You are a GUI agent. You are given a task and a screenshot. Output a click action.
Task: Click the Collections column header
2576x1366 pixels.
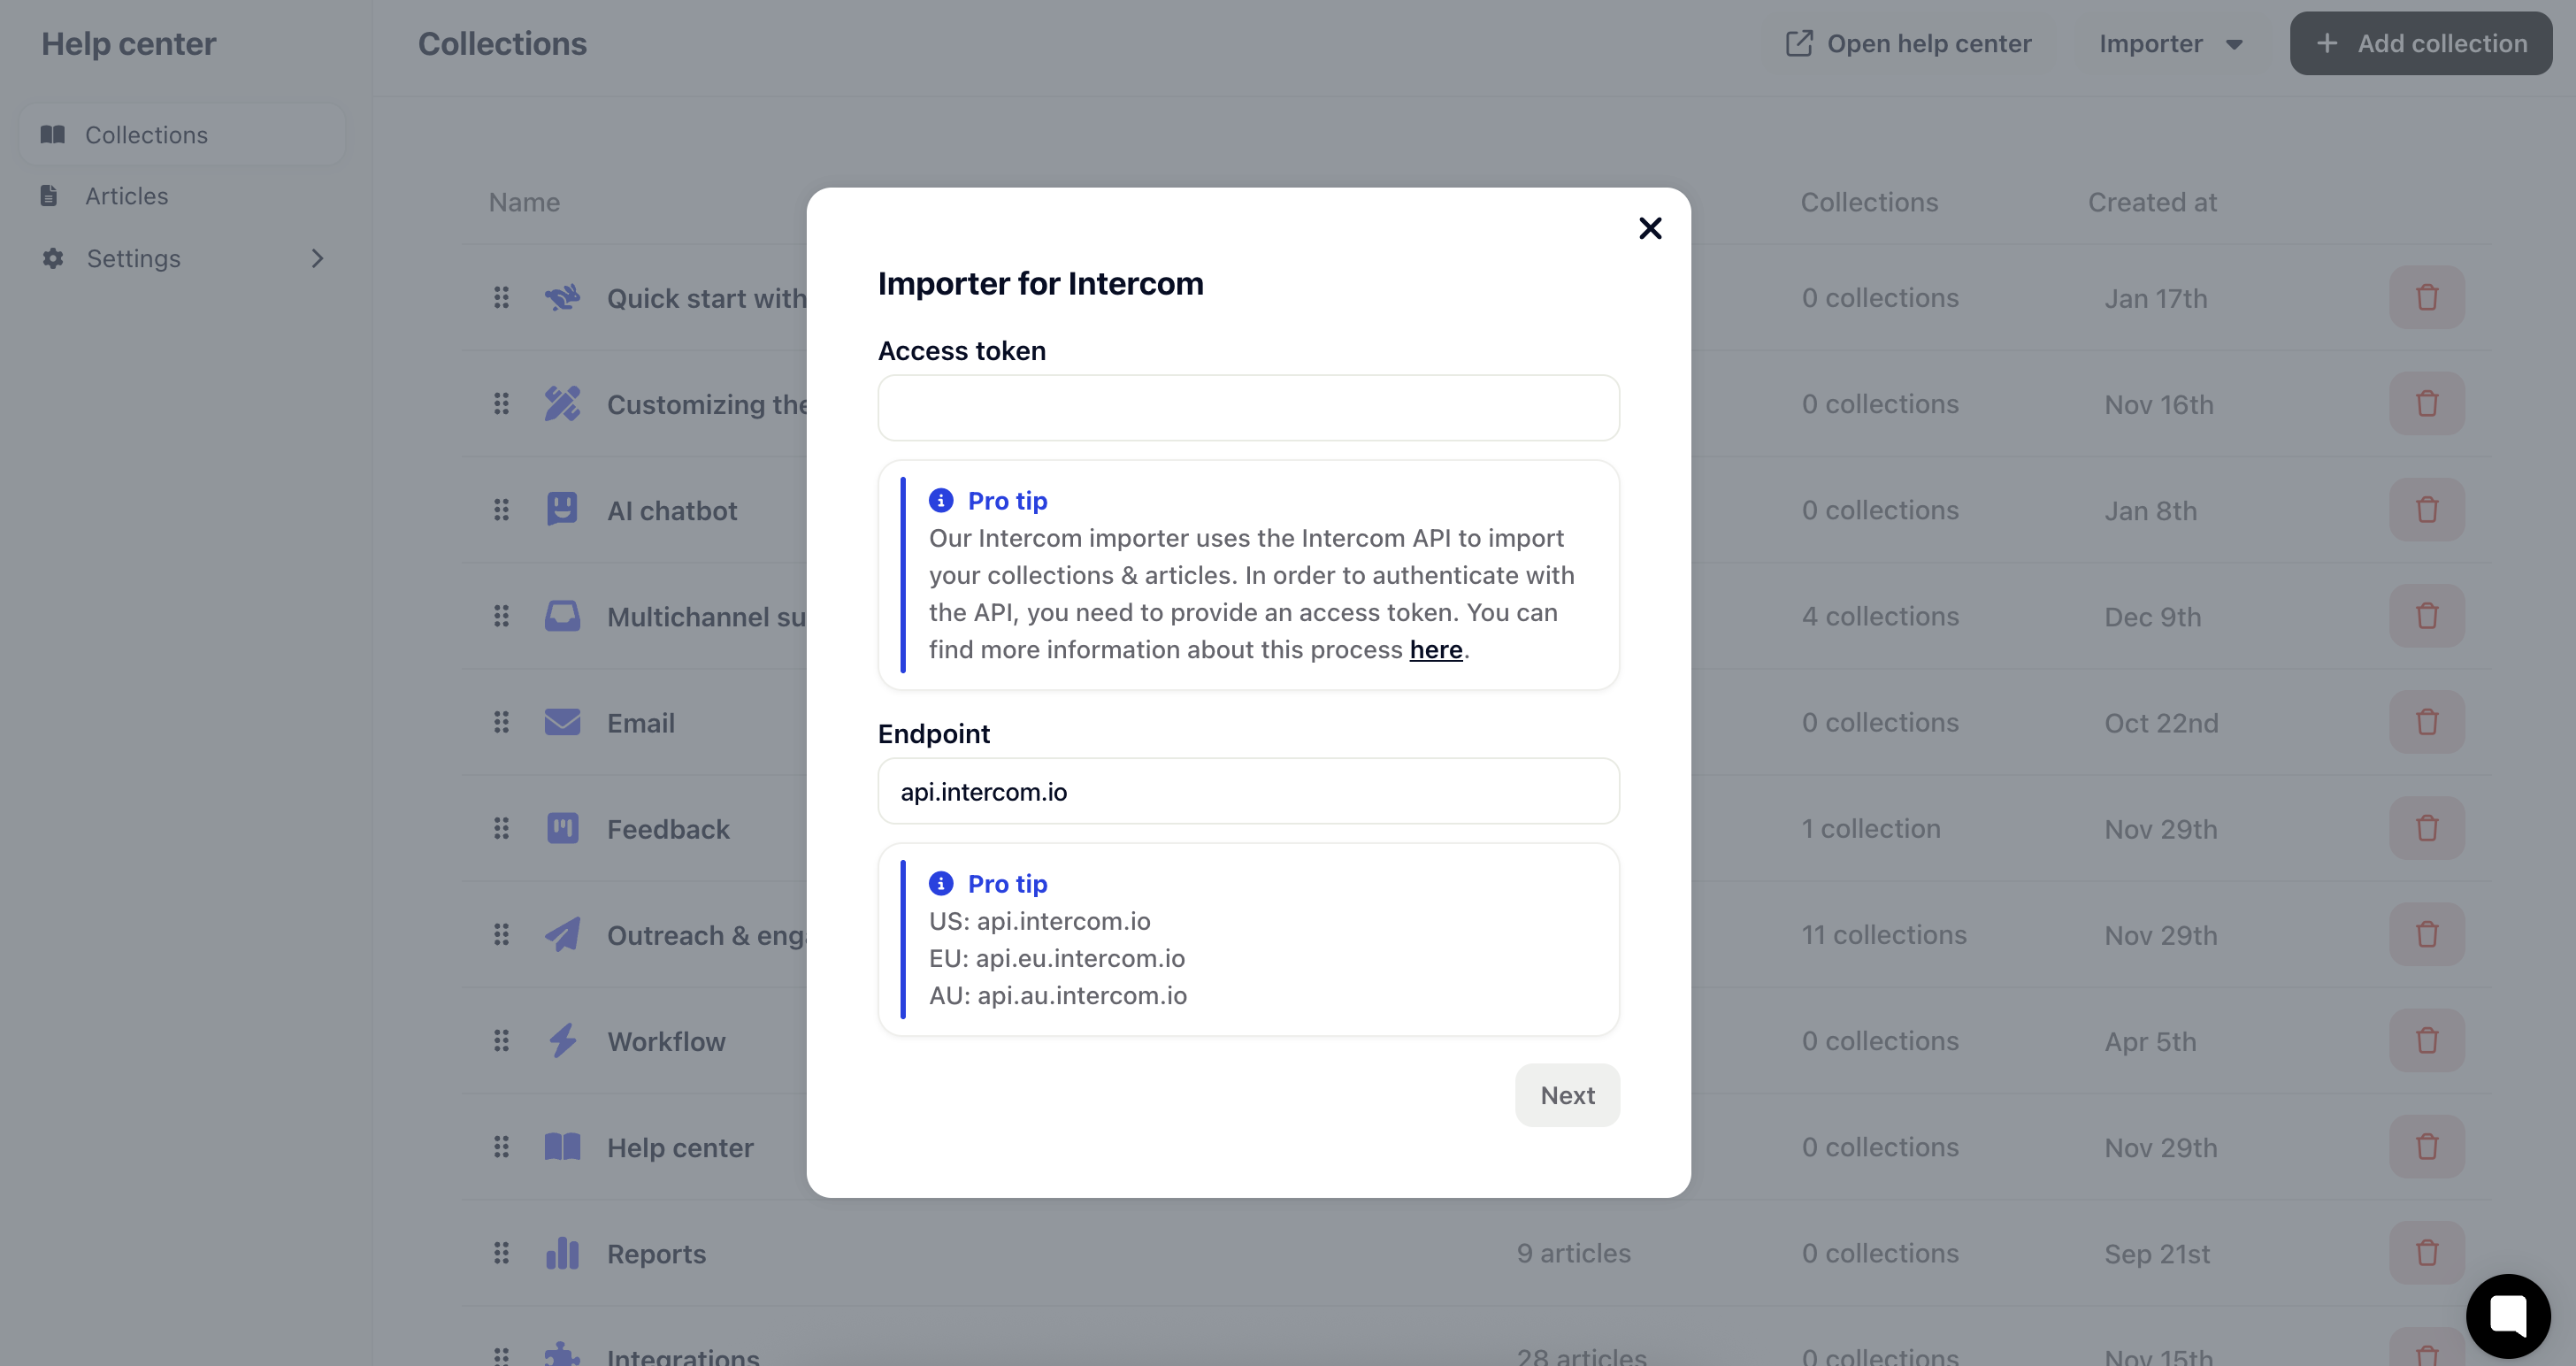click(x=1869, y=202)
